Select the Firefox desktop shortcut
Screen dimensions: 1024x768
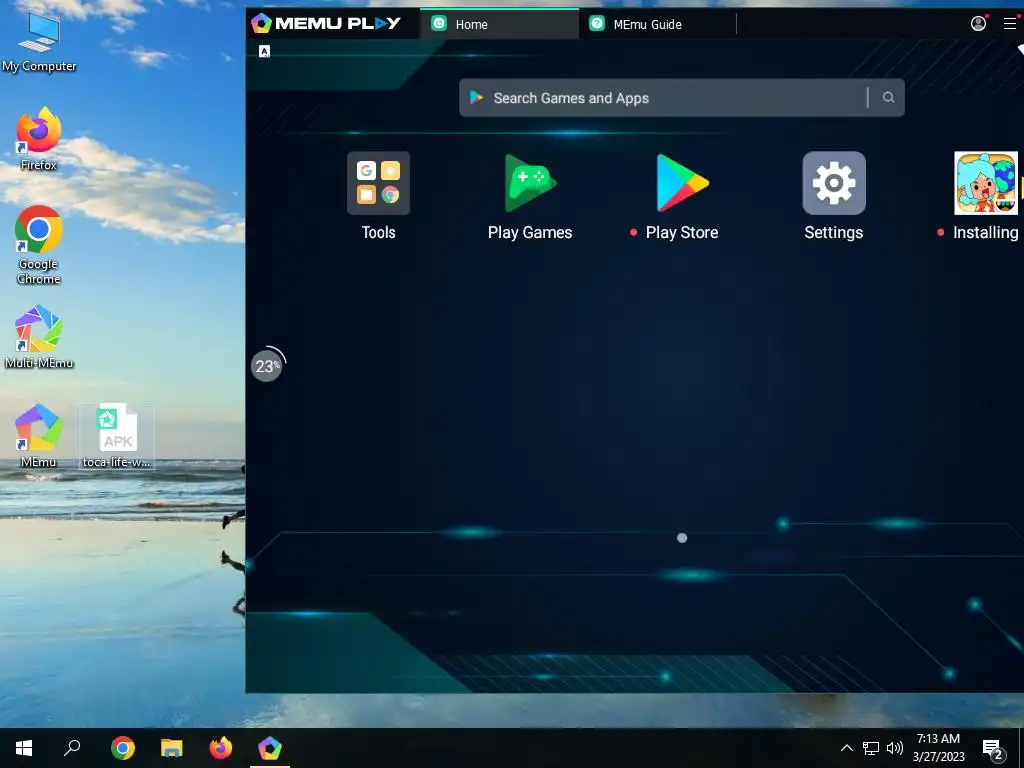[x=39, y=139]
